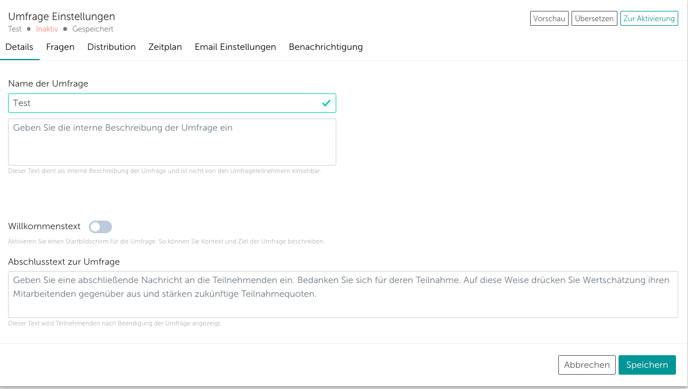
Task: Focus the Name der Umfrage input field
Action: coord(172,103)
